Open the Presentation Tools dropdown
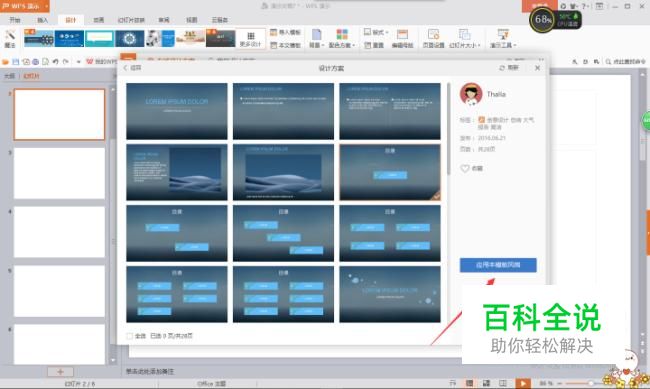 pos(503,39)
